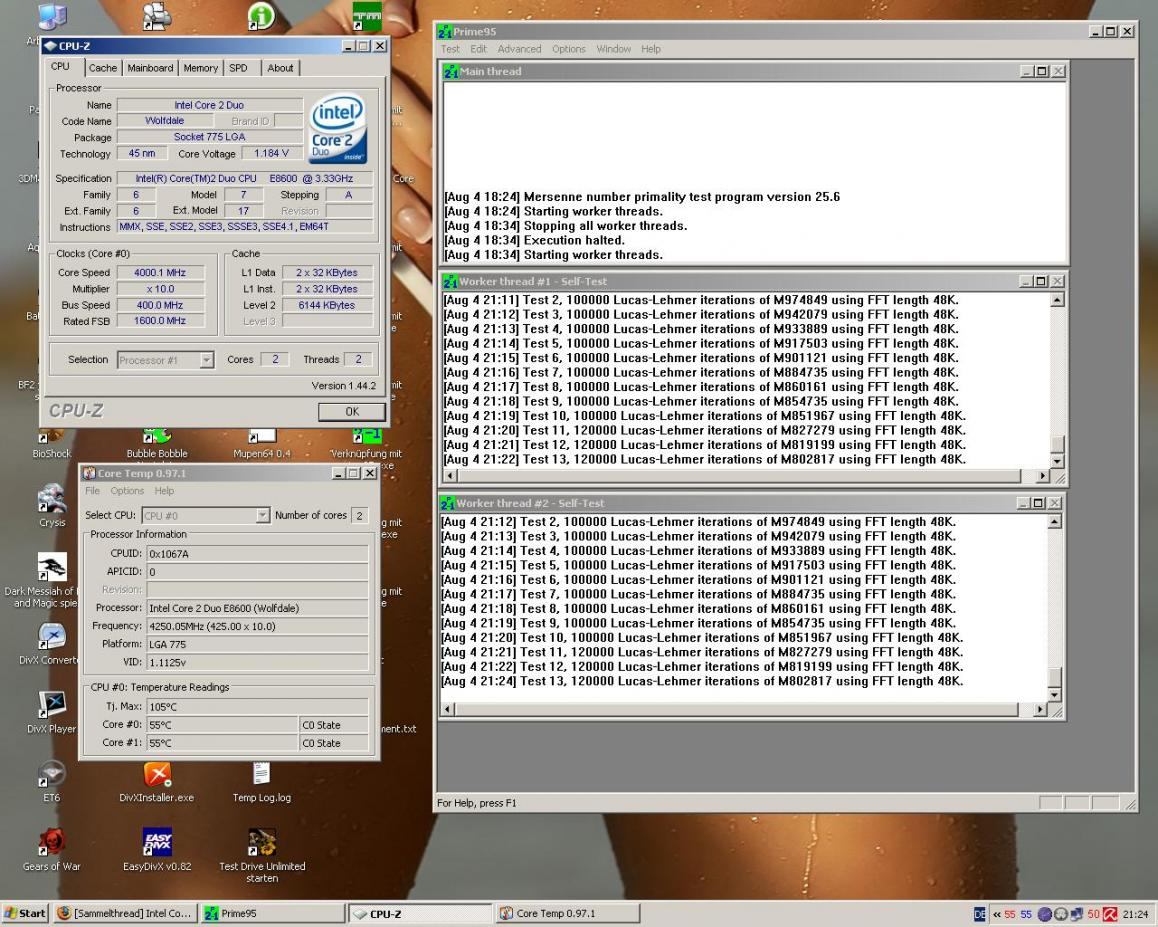This screenshot has width=1158, height=927.
Task: Open the DivX Converter desktop icon
Action: (52, 636)
